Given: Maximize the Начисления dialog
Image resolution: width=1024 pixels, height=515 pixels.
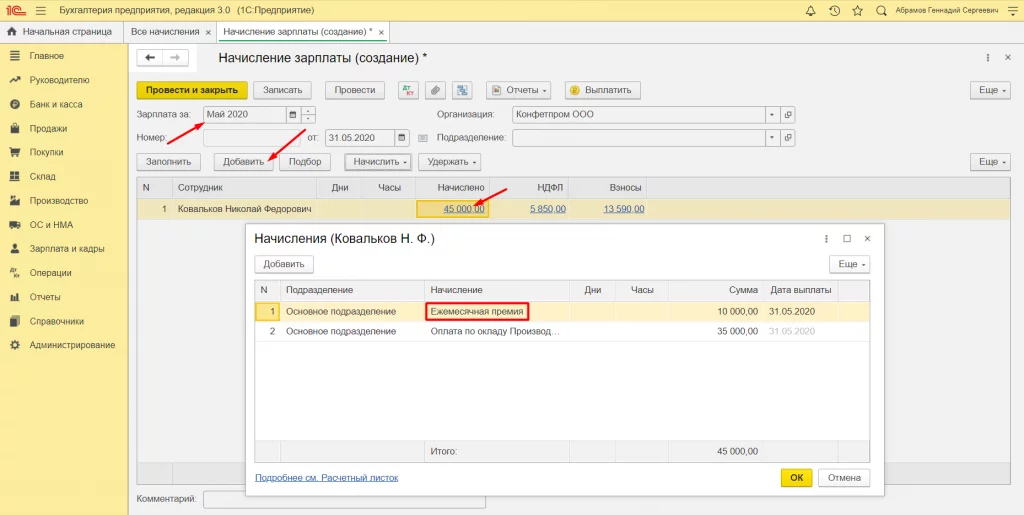Looking at the screenshot, I should [x=847, y=239].
